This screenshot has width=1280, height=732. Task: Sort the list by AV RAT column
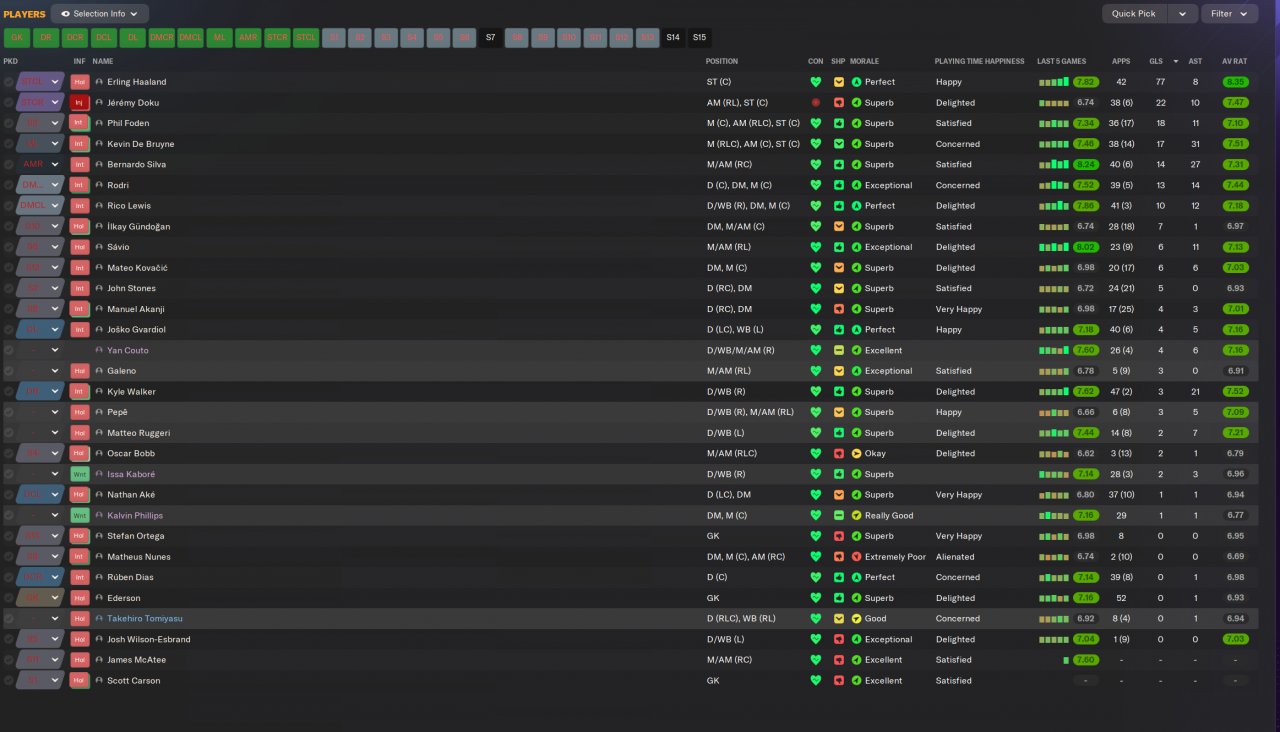1235,61
